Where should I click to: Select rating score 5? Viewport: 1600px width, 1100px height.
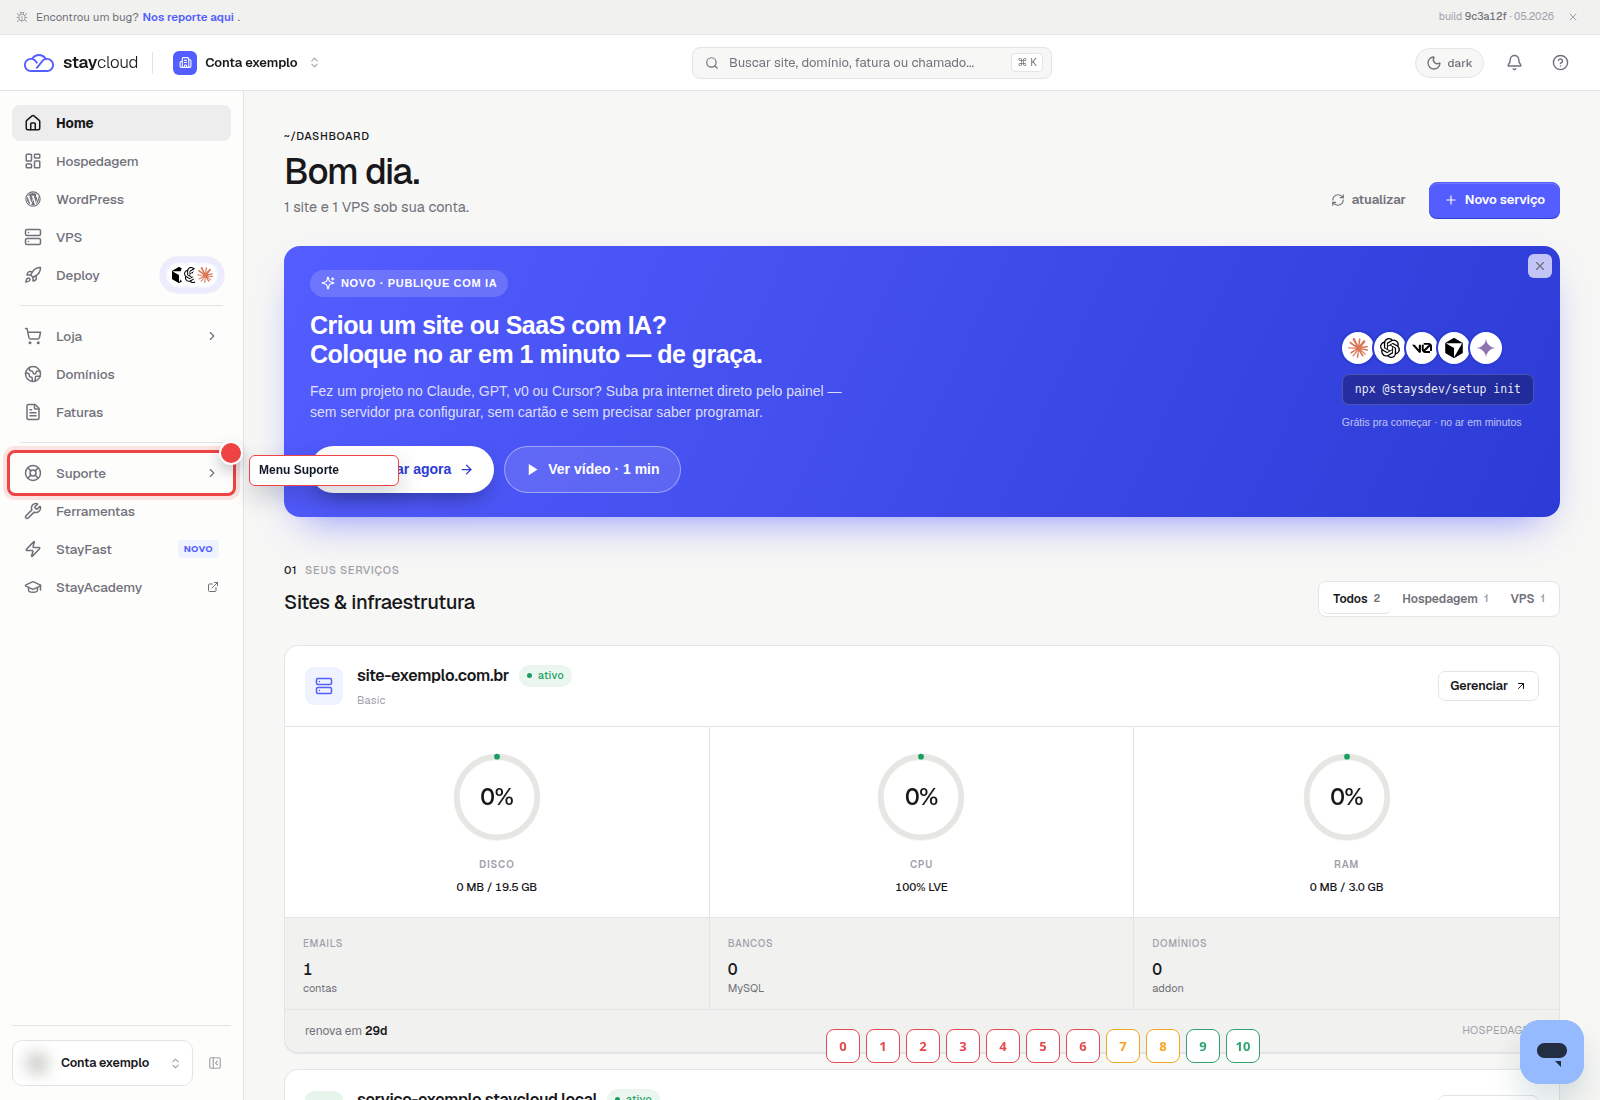point(1043,1046)
